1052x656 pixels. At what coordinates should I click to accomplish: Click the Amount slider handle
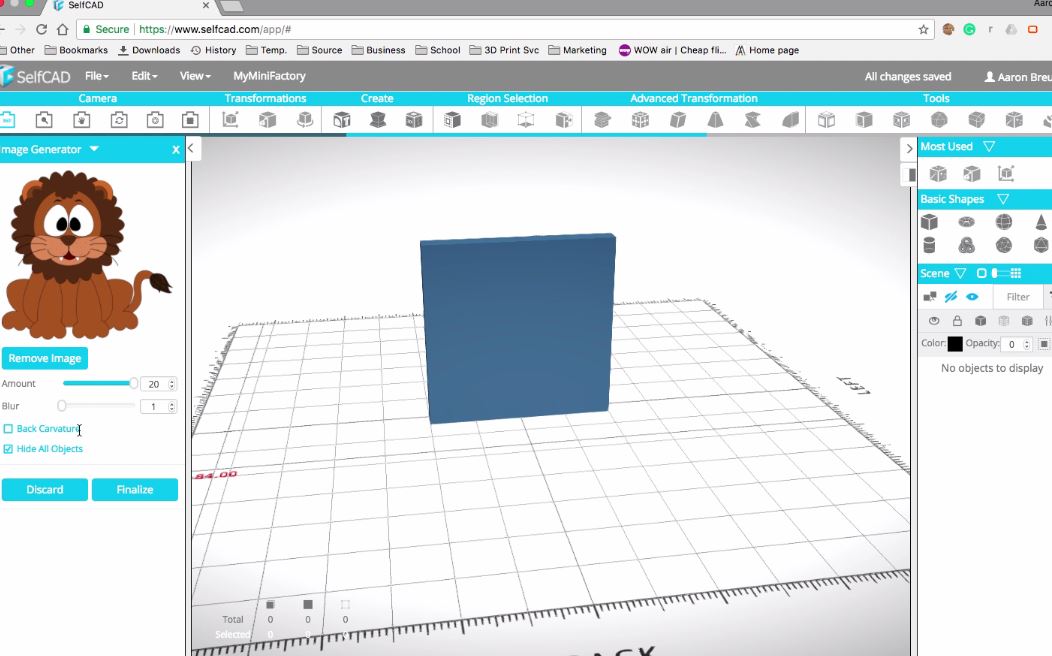point(134,383)
